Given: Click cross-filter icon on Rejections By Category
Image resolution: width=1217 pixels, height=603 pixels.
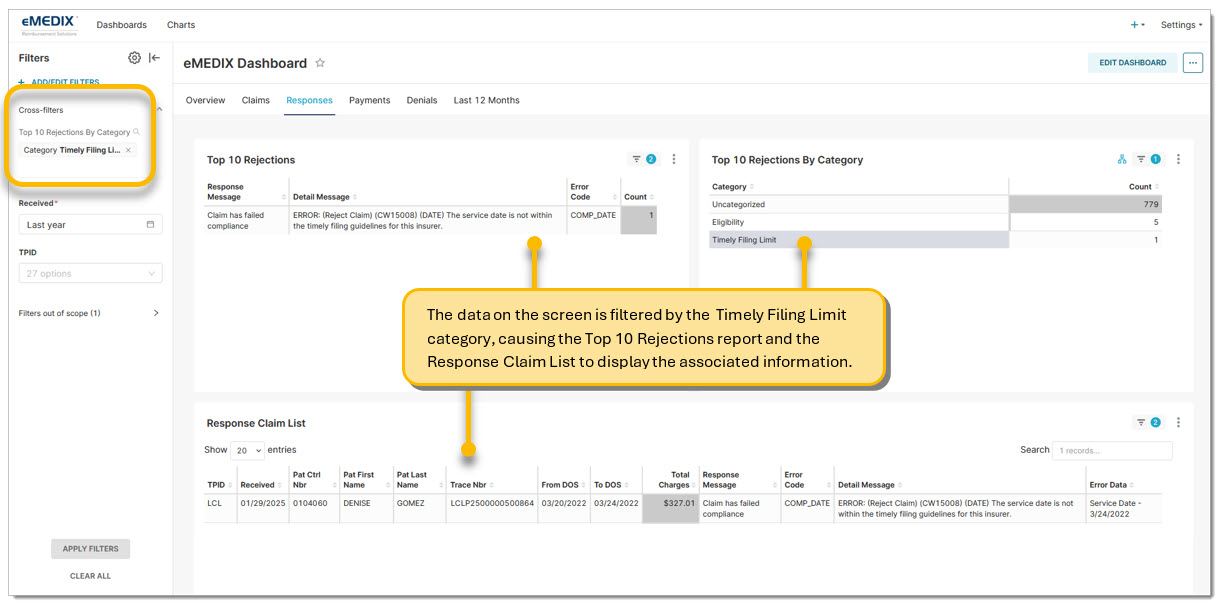Looking at the screenshot, I should tap(1122, 159).
